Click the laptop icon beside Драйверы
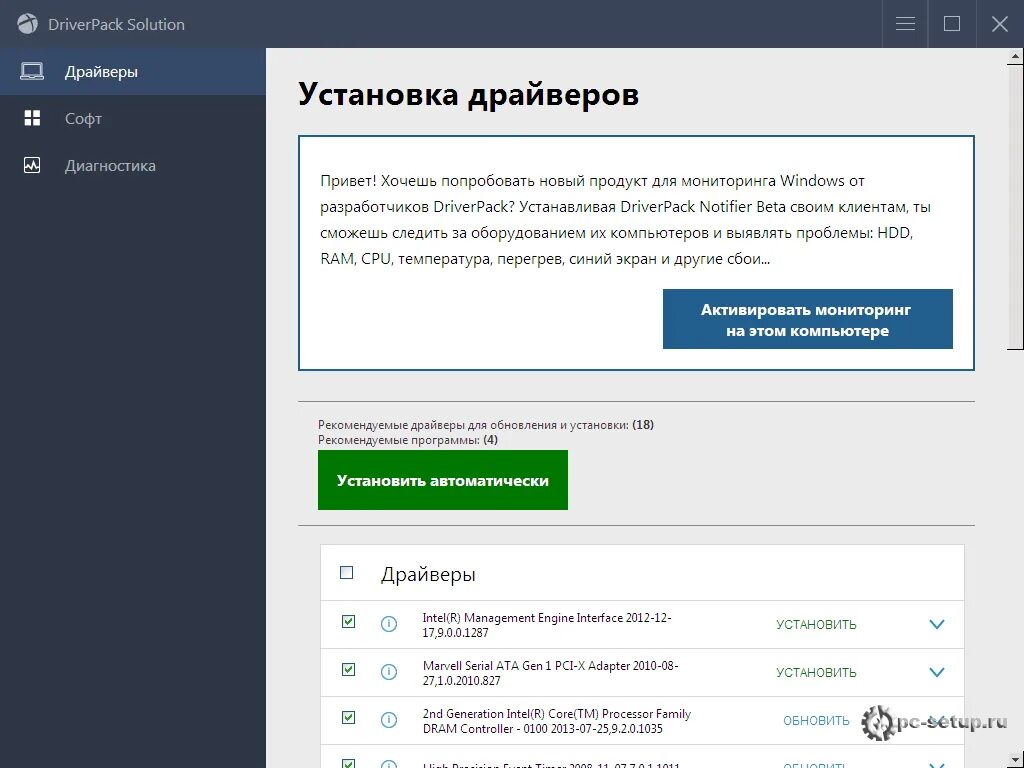This screenshot has width=1024, height=768. click(31, 71)
